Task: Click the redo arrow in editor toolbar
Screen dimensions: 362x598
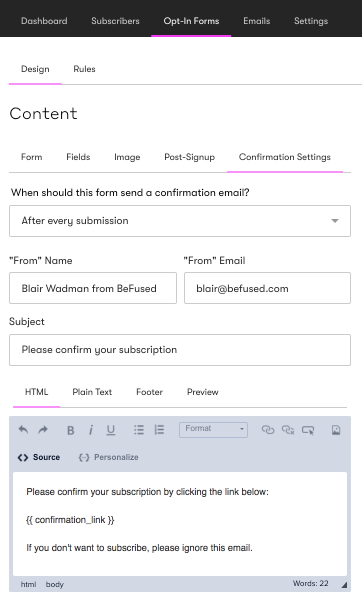Action: click(x=43, y=430)
